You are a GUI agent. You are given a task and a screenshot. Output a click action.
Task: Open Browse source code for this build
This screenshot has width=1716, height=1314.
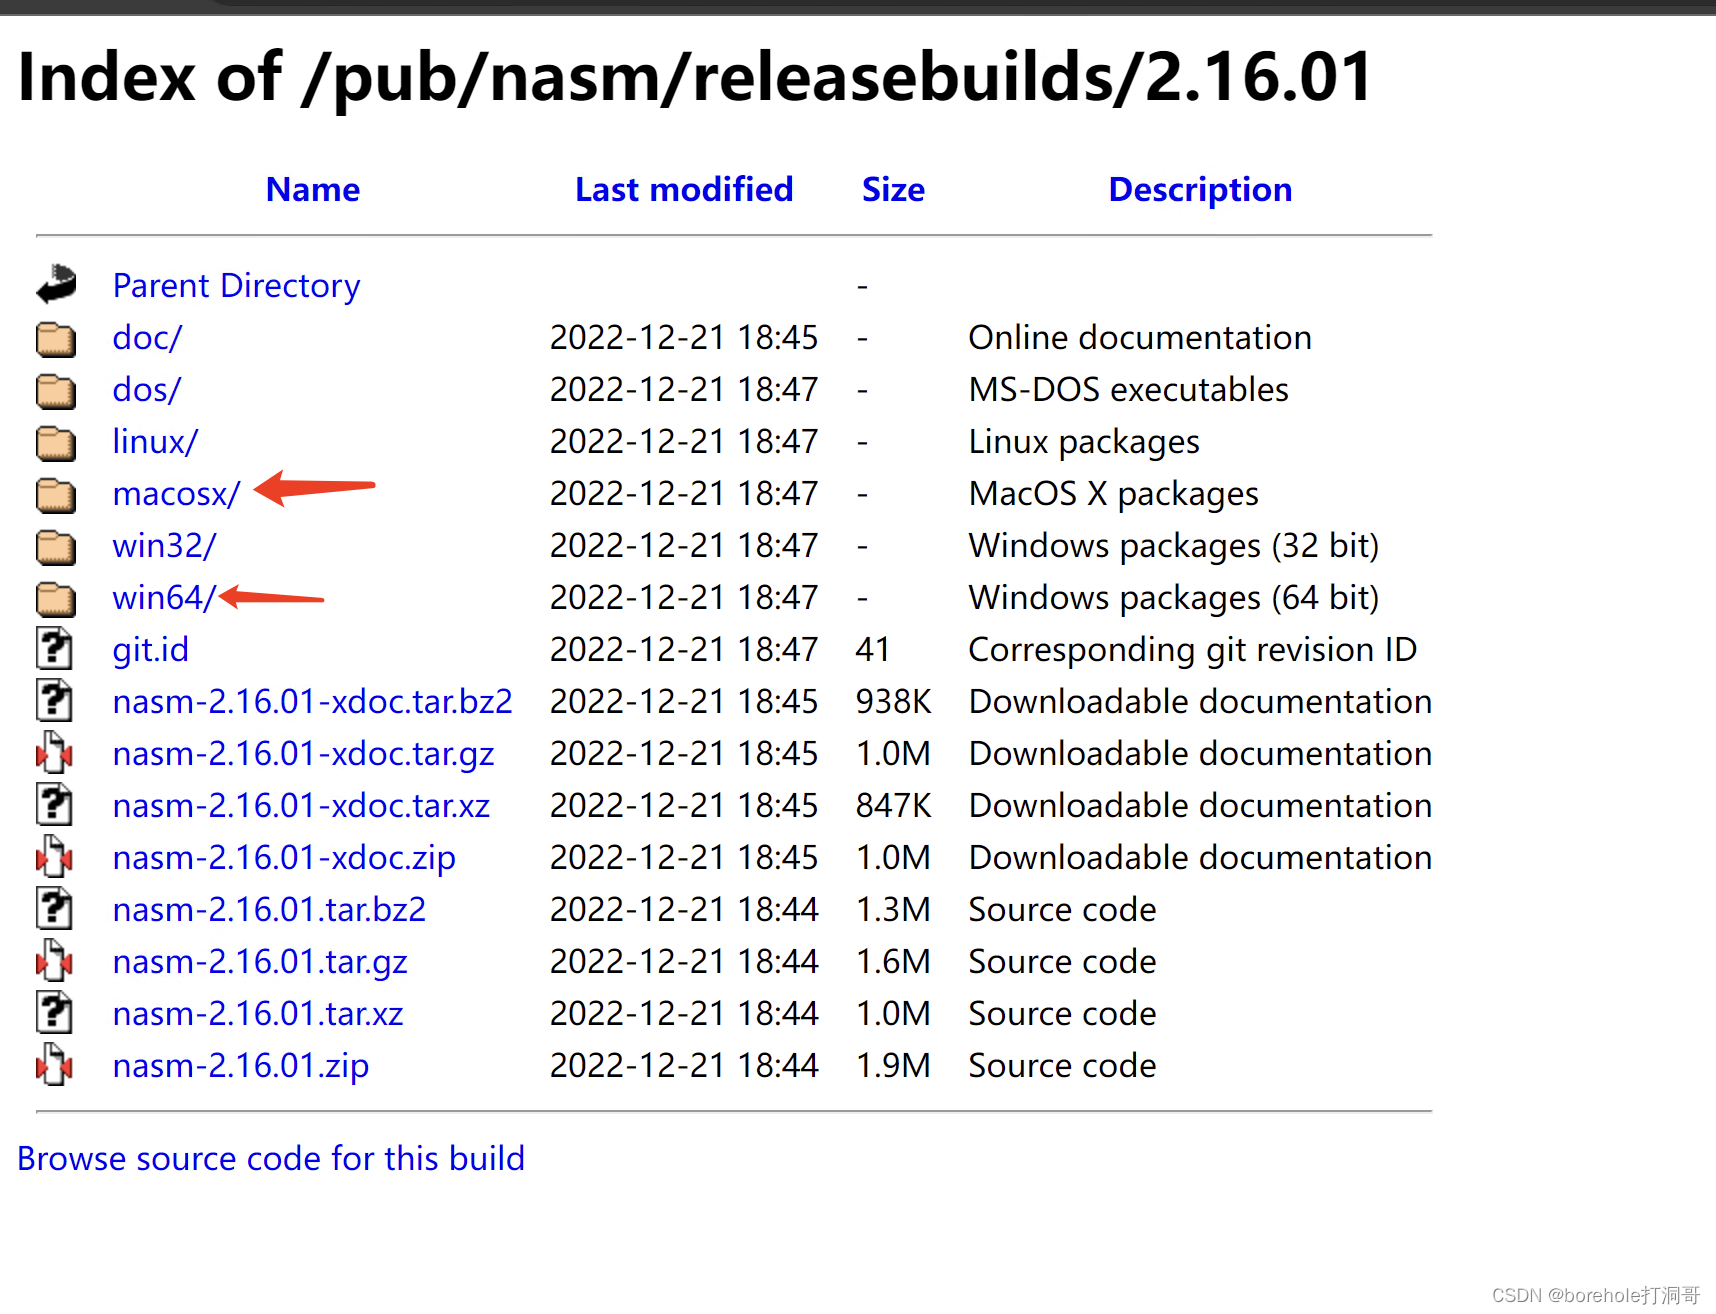tap(271, 1158)
